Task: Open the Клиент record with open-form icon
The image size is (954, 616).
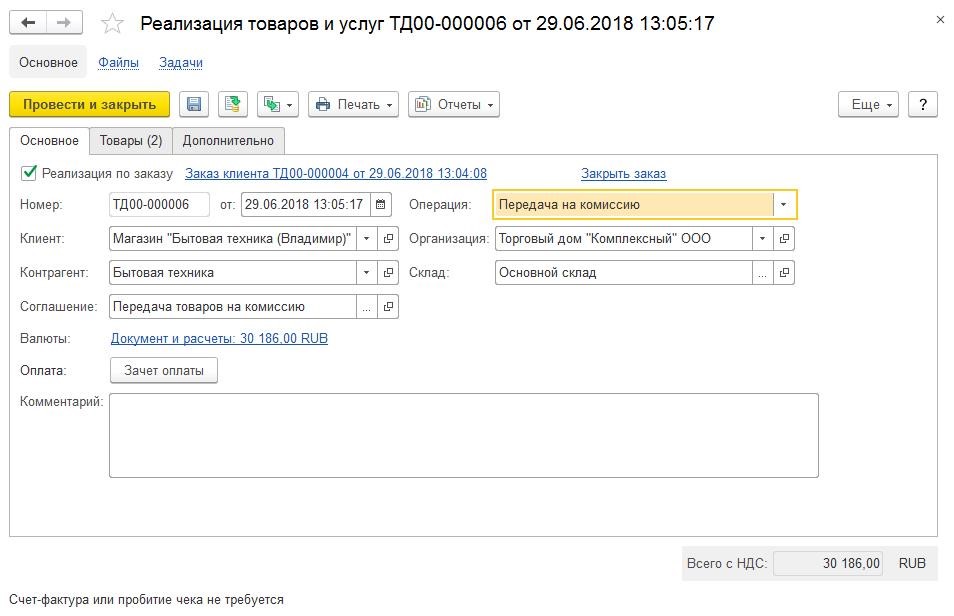Action: coord(388,239)
